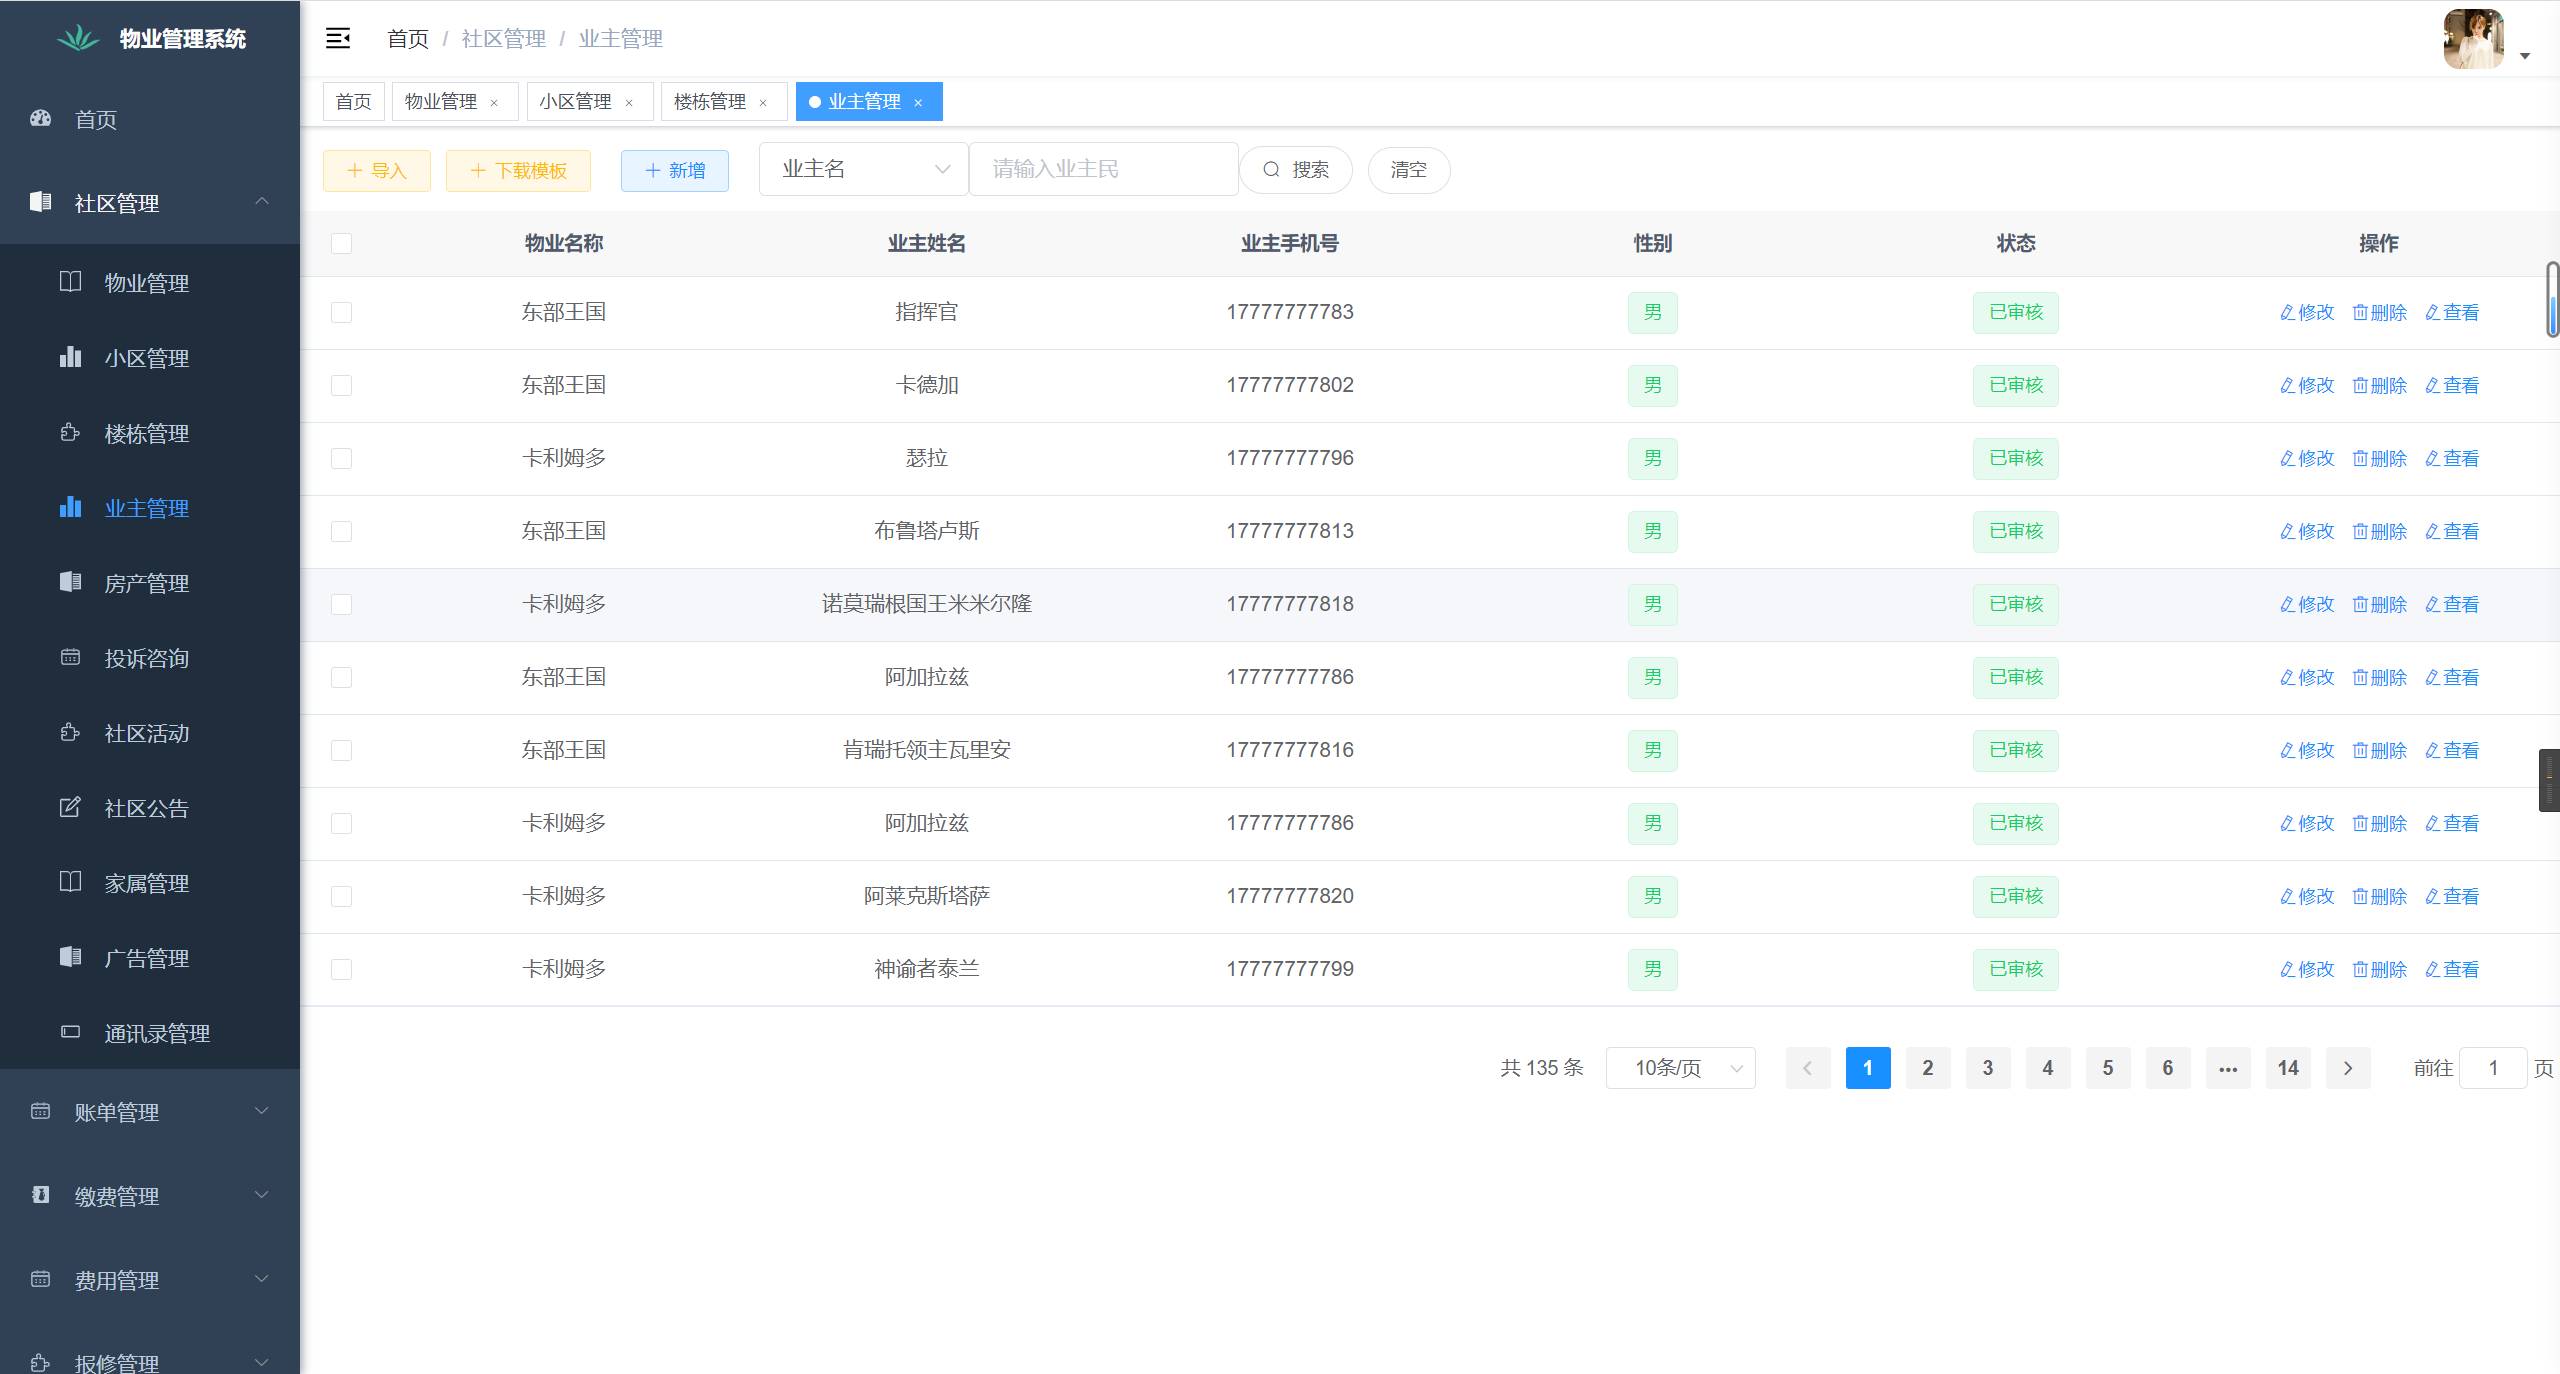Click 删除 for owner 卡德加
Viewport: 2560px width, 1374px height.
click(x=2380, y=385)
